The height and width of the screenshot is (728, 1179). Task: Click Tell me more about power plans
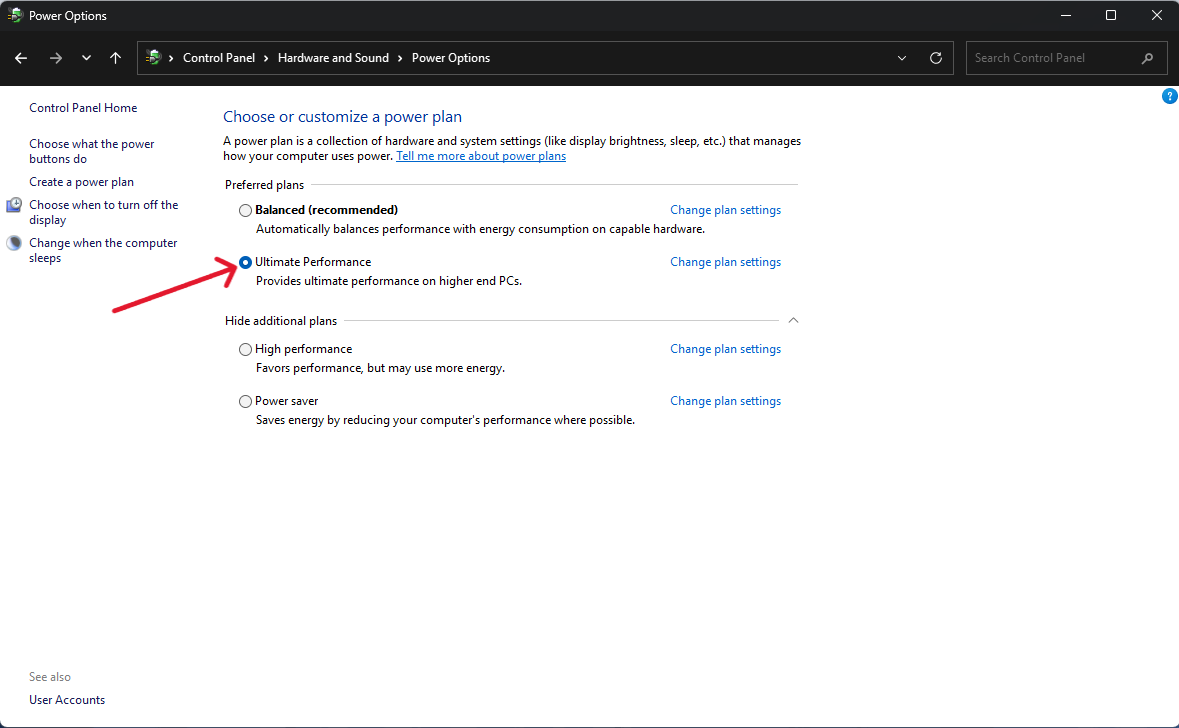(481, 155)
